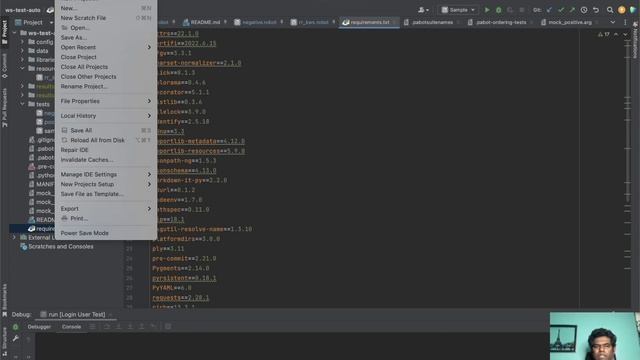Expand Manage IDE Settings submenu
This screenshot has width=640, height=360.
[x=106, y=174]
